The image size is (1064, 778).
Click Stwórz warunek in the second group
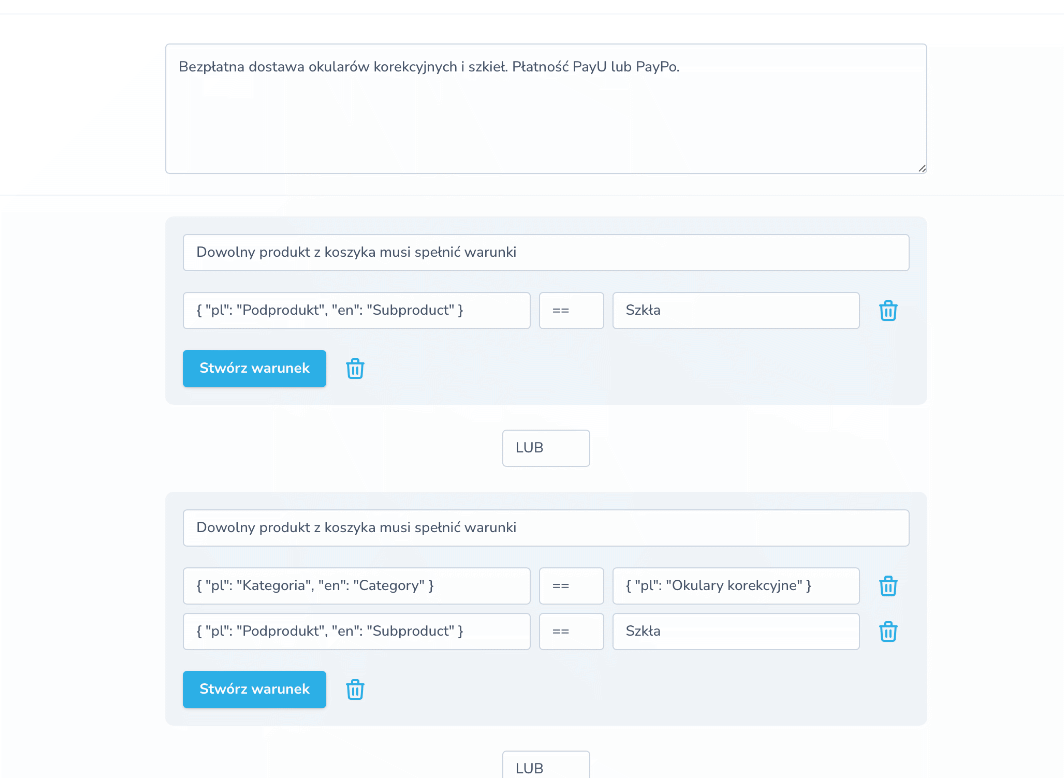(254, 689)
